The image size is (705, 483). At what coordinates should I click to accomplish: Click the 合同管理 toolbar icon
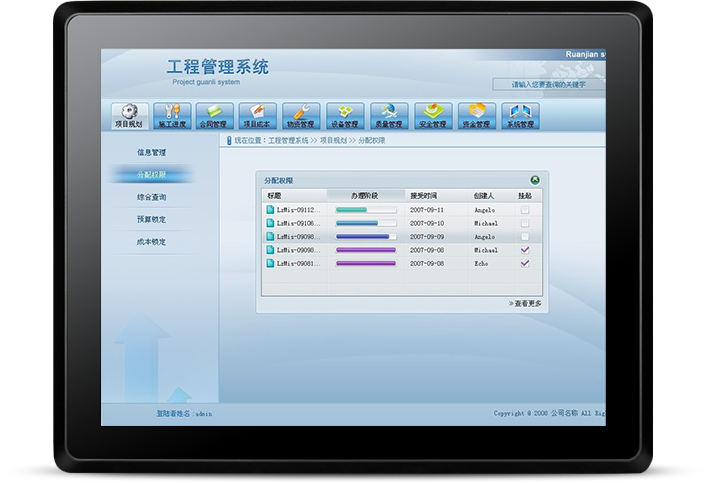click(x=214, y=116)
